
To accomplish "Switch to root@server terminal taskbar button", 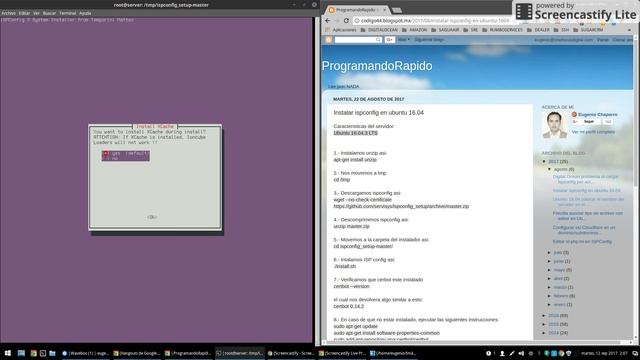I will (x=240, y=353).
